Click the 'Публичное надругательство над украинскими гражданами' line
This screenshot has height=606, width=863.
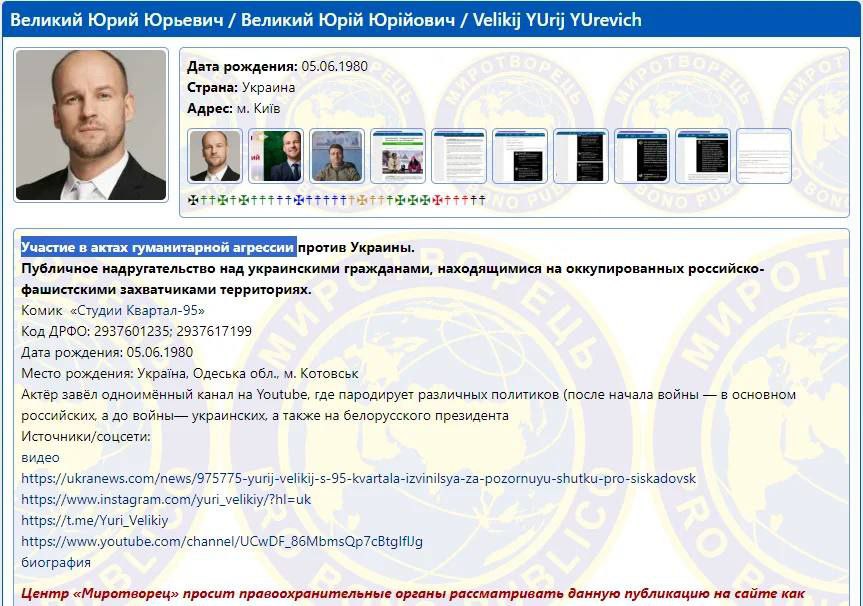point(392,269)
